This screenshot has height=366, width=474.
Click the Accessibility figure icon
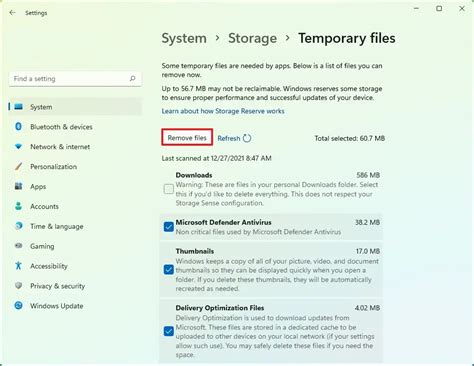pyautogui.click(x=19, y=266)
